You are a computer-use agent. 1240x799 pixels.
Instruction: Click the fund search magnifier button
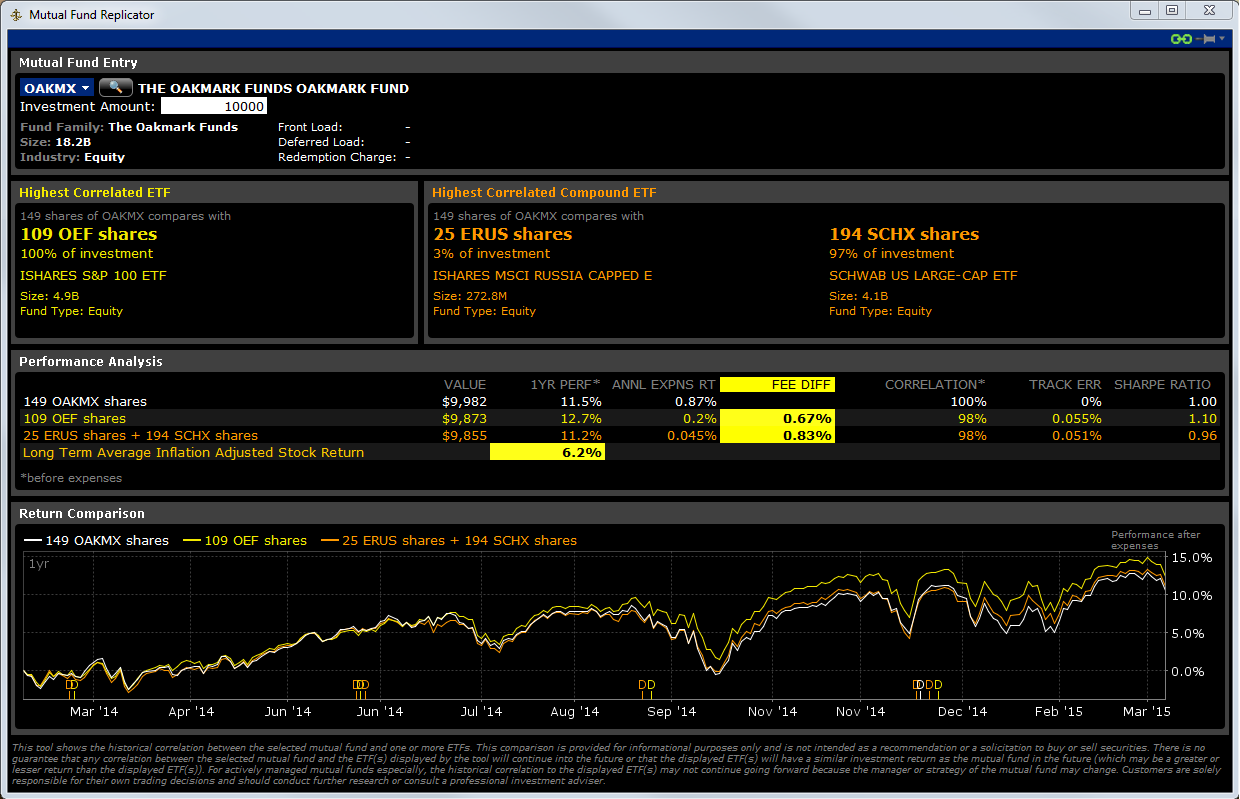(116, 88)
